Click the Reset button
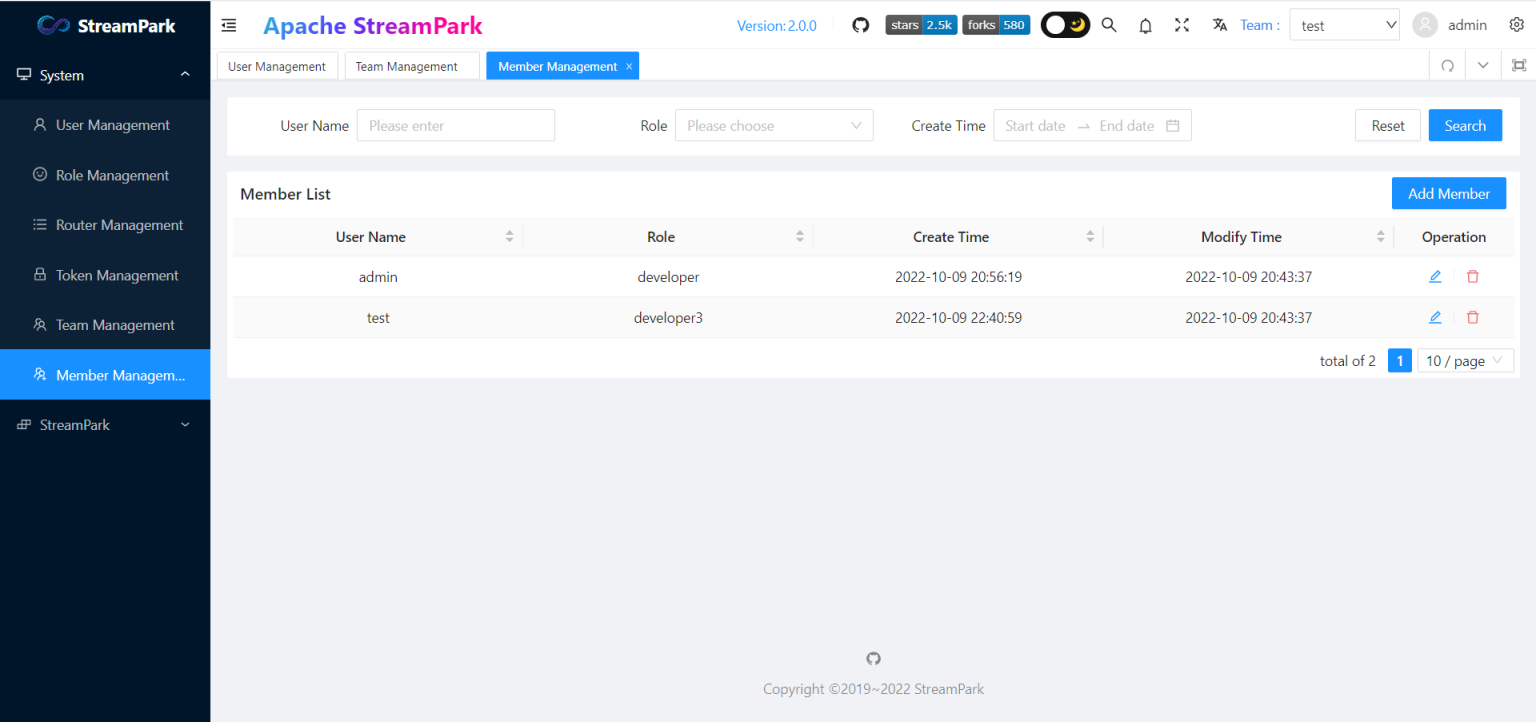1536x722 pixels. pyautogui.click(x=1388, y=125)
